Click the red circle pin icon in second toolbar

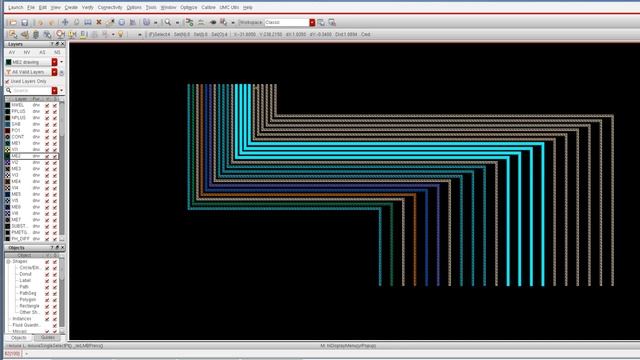(x=60, y=35)
